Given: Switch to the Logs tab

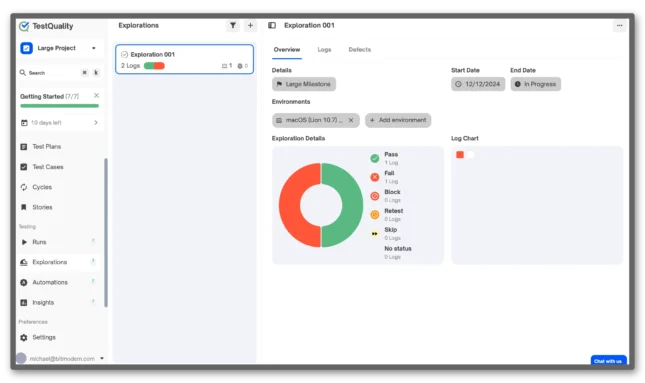Looking at the screenshot, I should pos(324,50).
